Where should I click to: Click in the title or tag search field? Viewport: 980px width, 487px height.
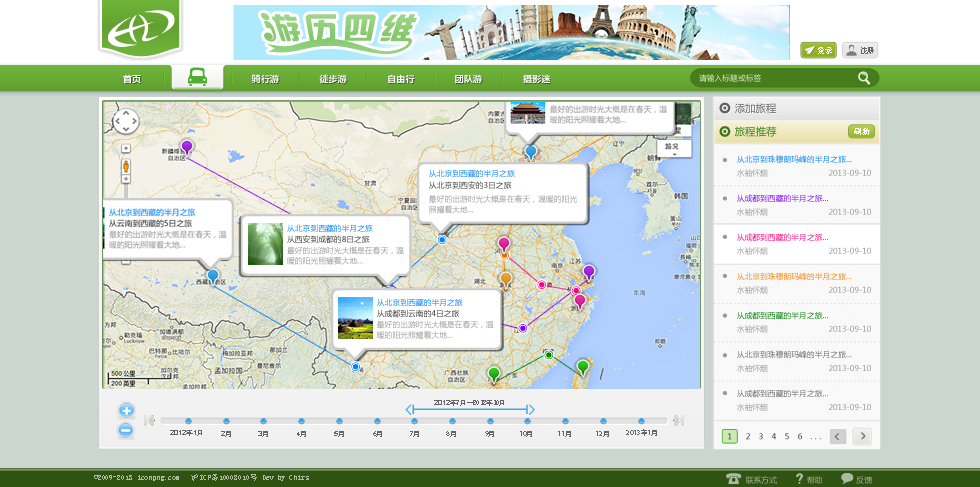[770, 78]
